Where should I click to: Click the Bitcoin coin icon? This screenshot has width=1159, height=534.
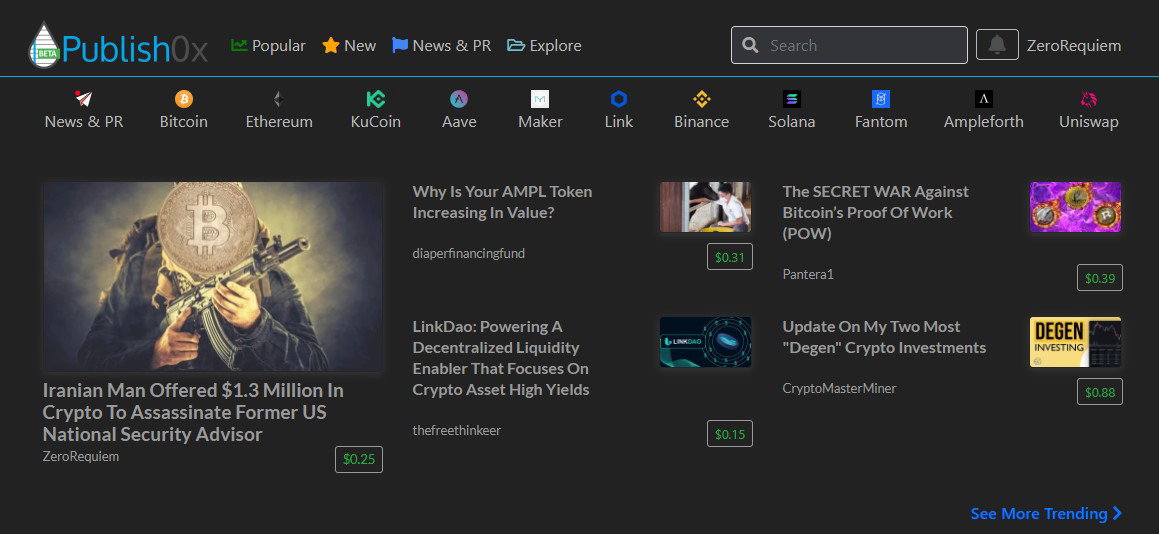pos(183,99)
